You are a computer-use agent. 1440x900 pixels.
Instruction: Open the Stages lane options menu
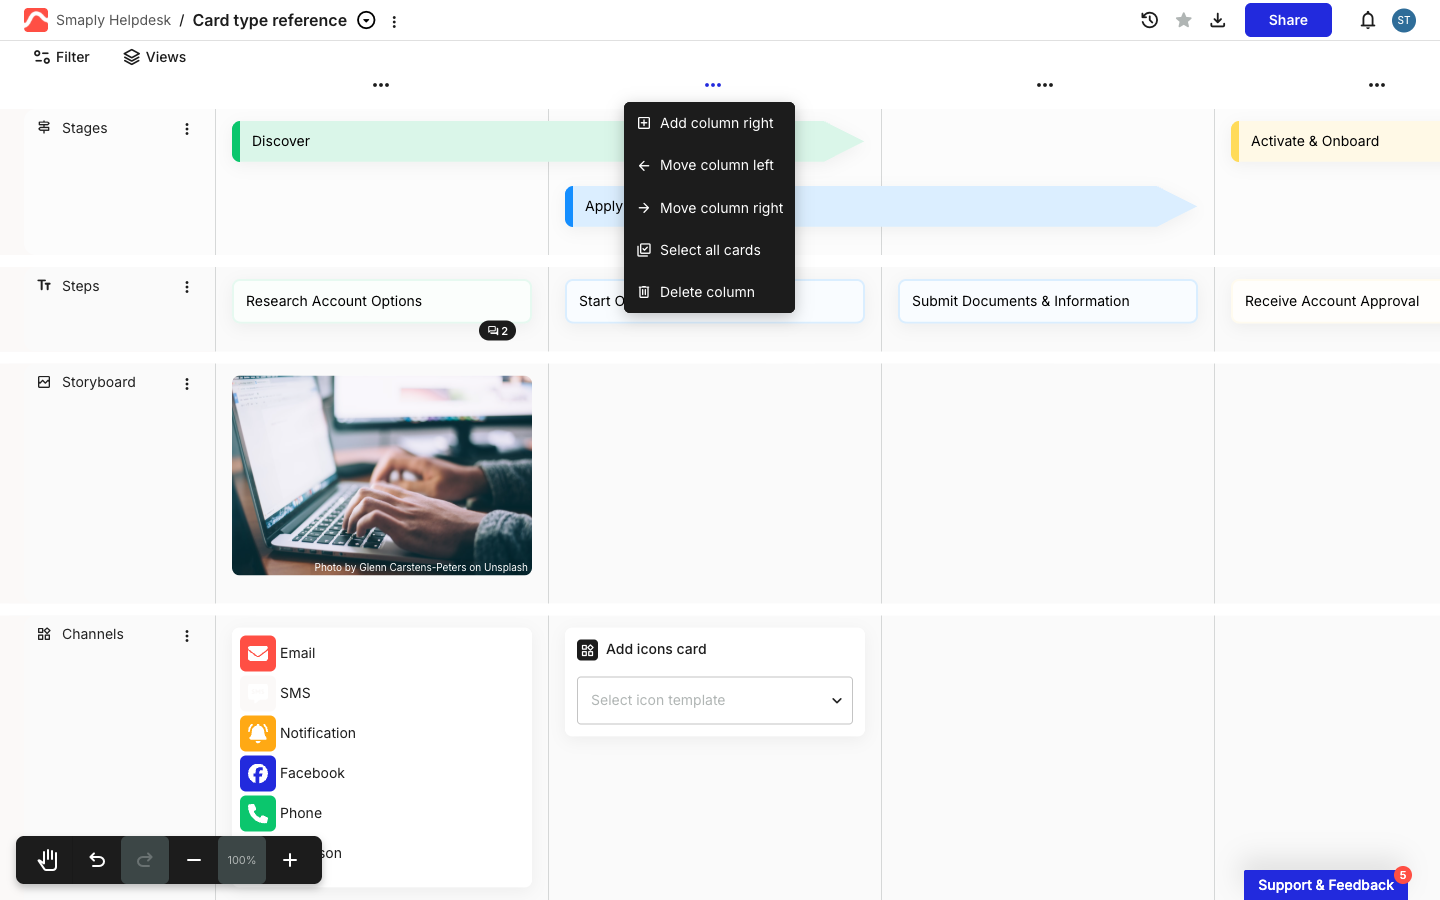coord(187,129)
